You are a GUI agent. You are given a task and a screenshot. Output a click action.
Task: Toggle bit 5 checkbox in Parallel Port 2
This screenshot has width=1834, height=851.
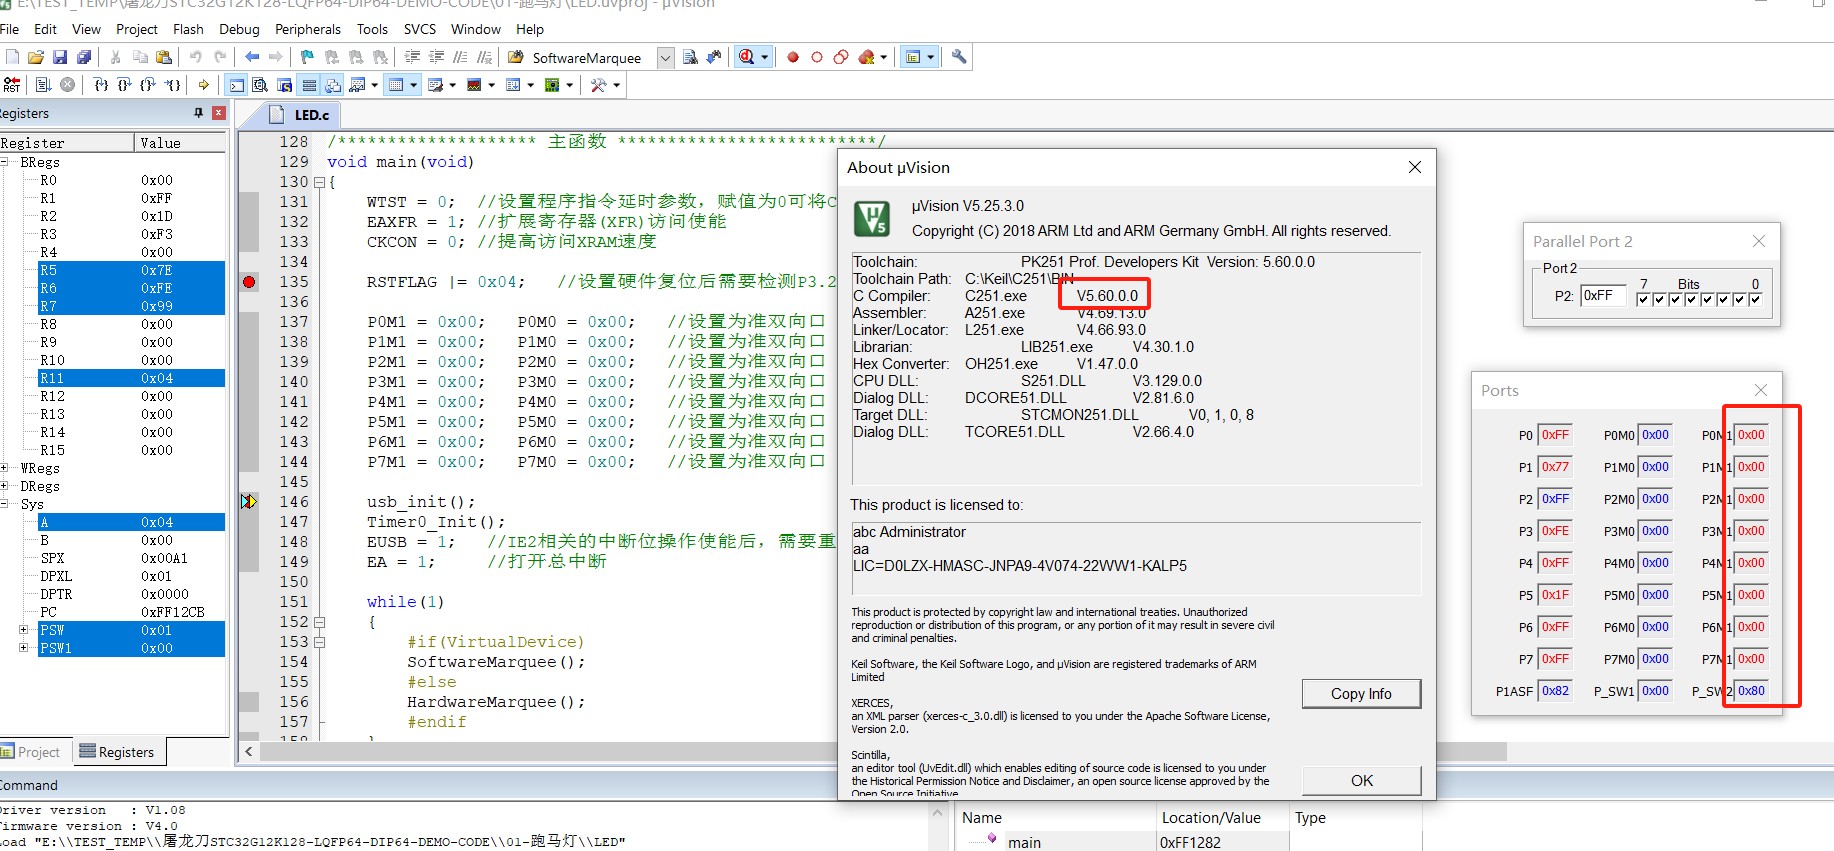(x=1675, y=299)
